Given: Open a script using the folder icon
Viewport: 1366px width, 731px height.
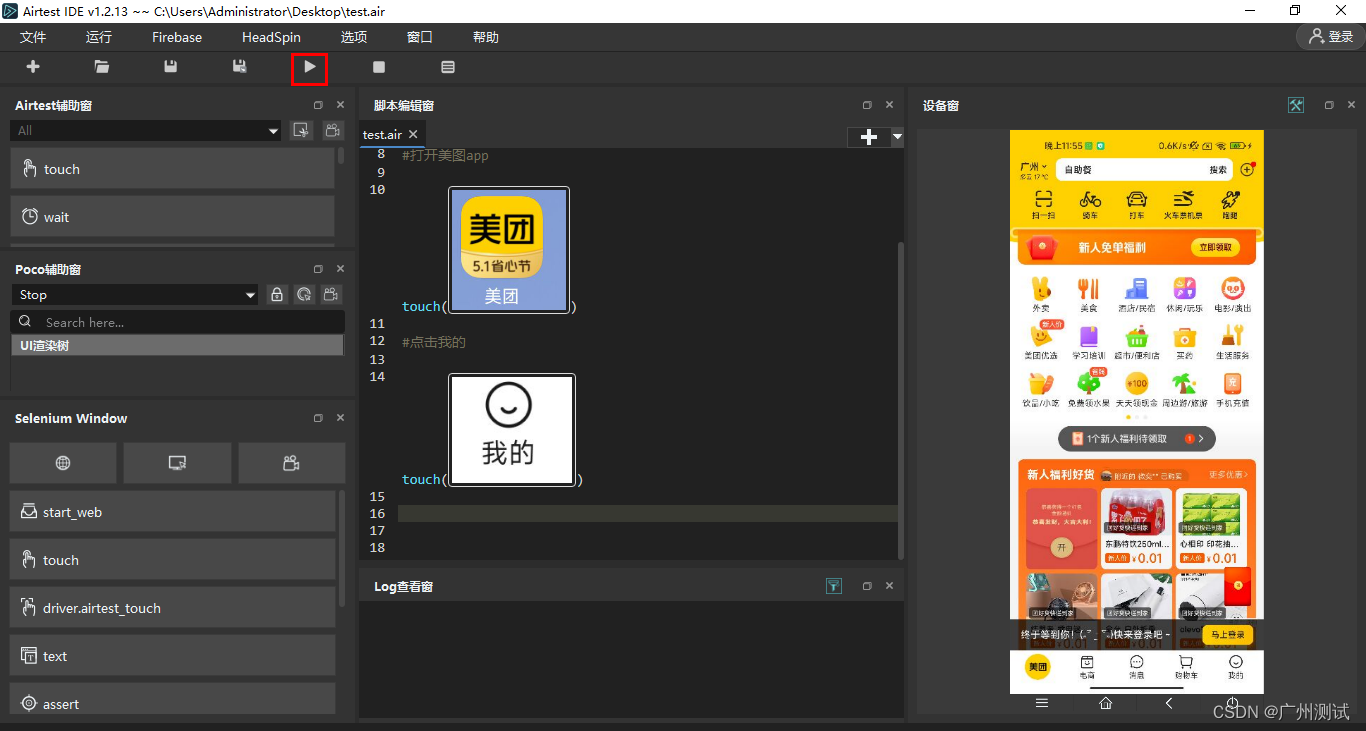Looking at the screenshot, I should pos(102,67).
